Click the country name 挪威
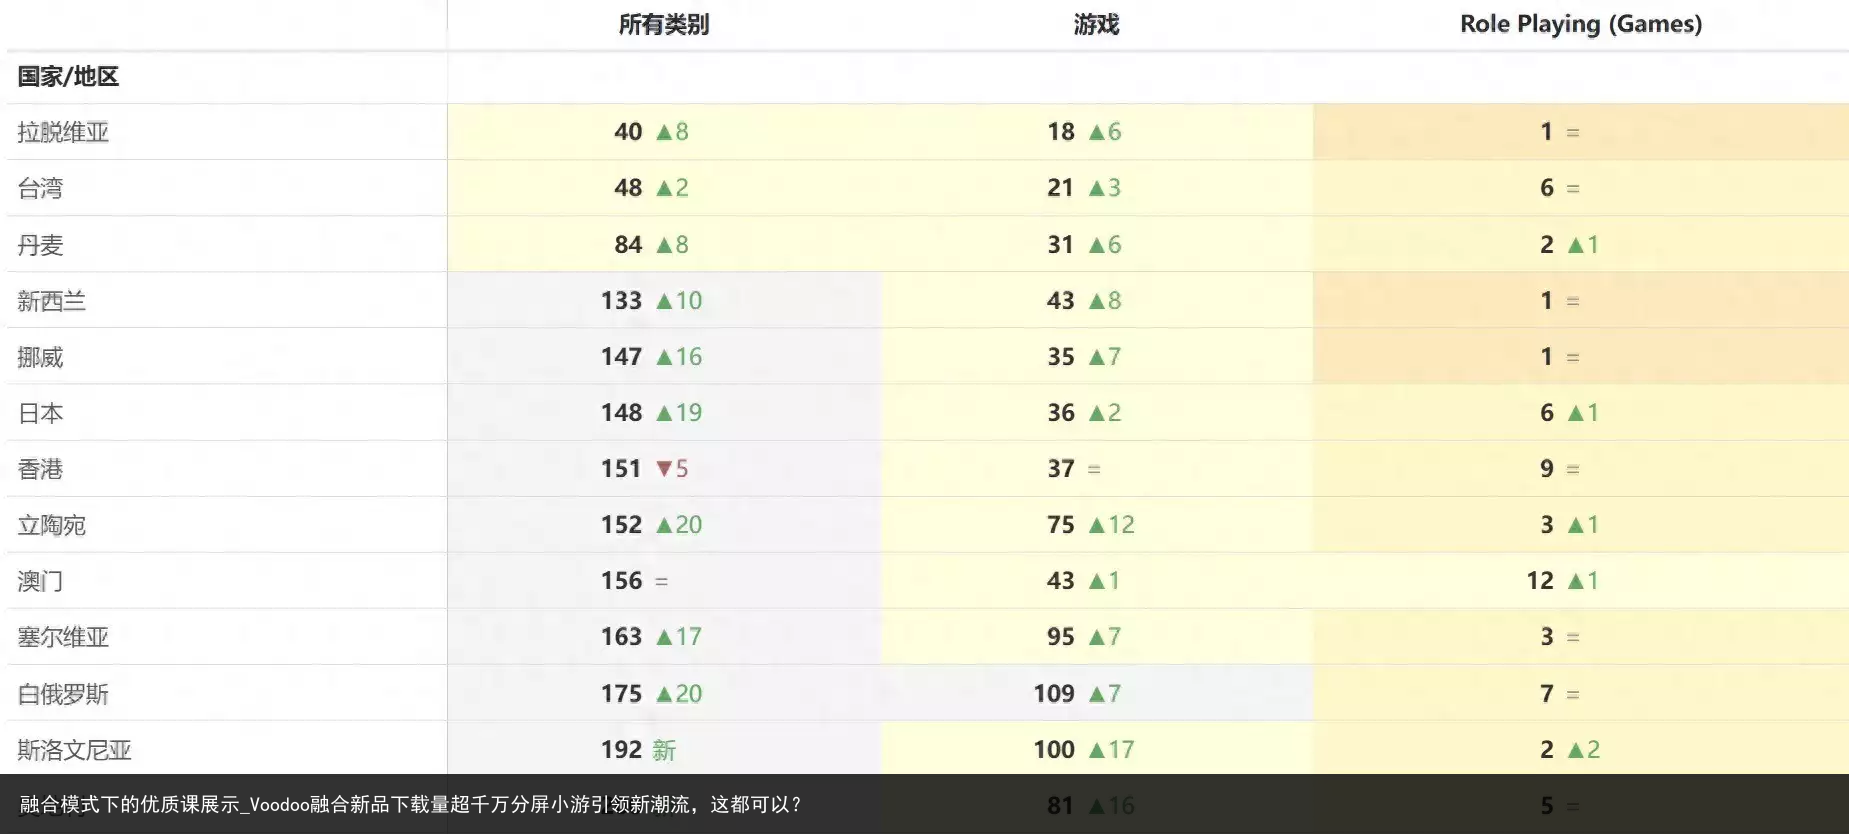The height and width of the screenshot is (834, 1849). pyautogui.click(x=40, y=357)
